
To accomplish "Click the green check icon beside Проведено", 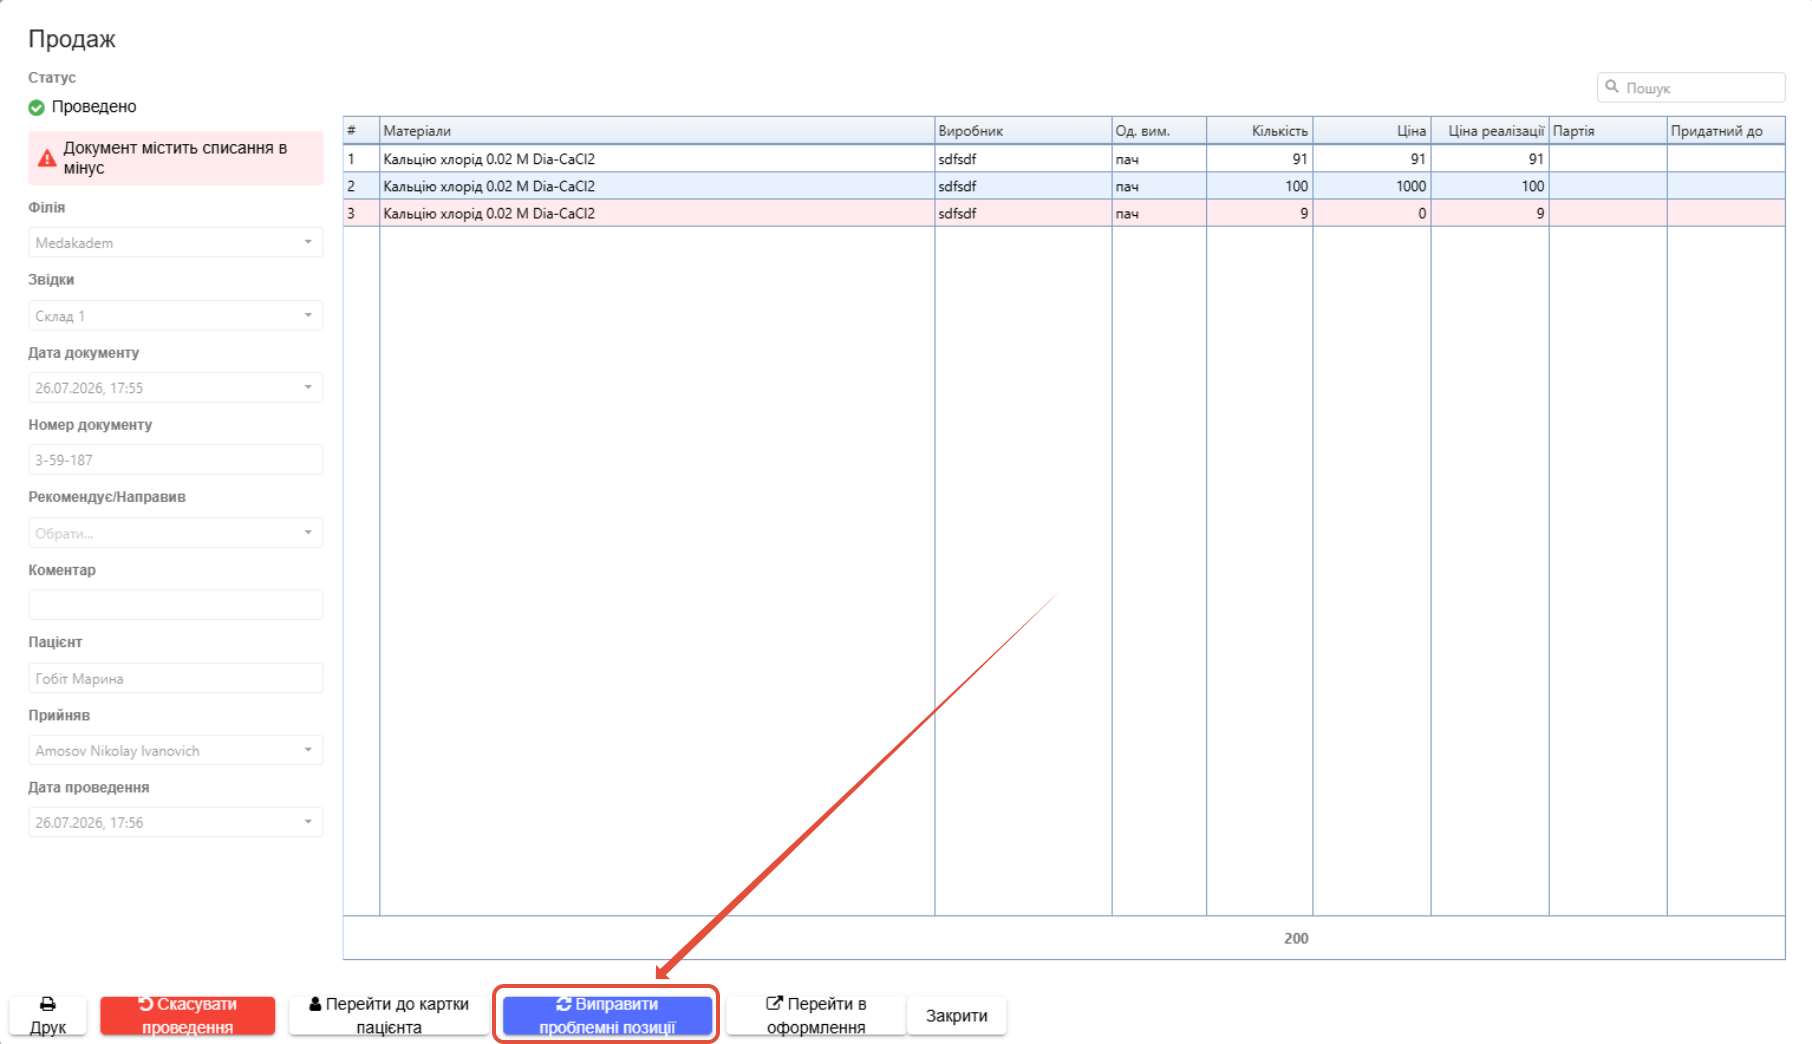I will click(x=36, y=107).
